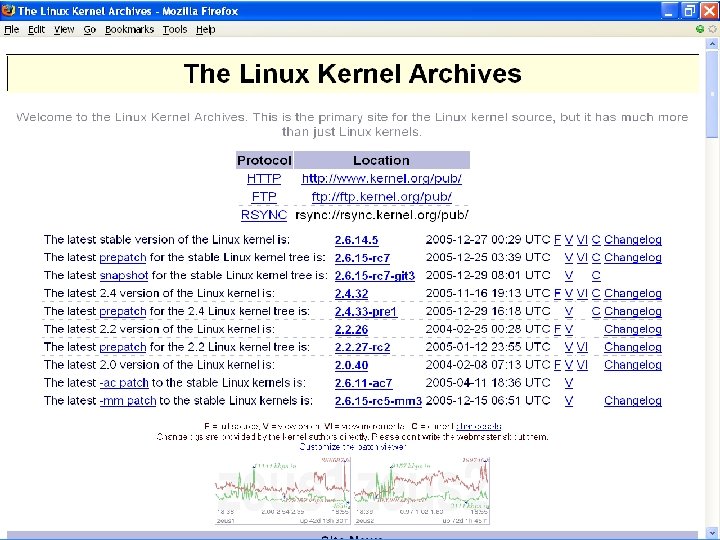Open the Tools menu
The image size is (720, 540).
pos(175,29)
